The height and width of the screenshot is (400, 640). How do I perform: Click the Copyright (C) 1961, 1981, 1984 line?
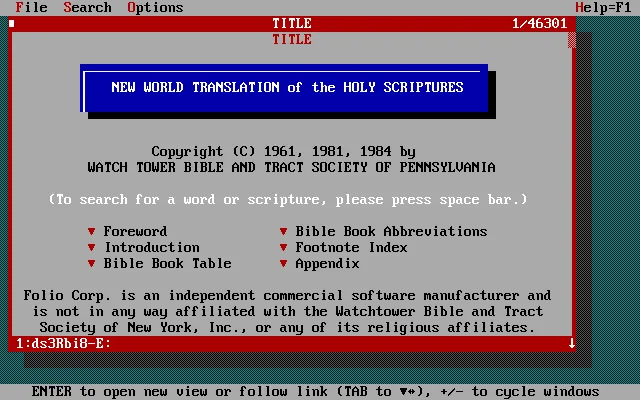tap(283, 152)
